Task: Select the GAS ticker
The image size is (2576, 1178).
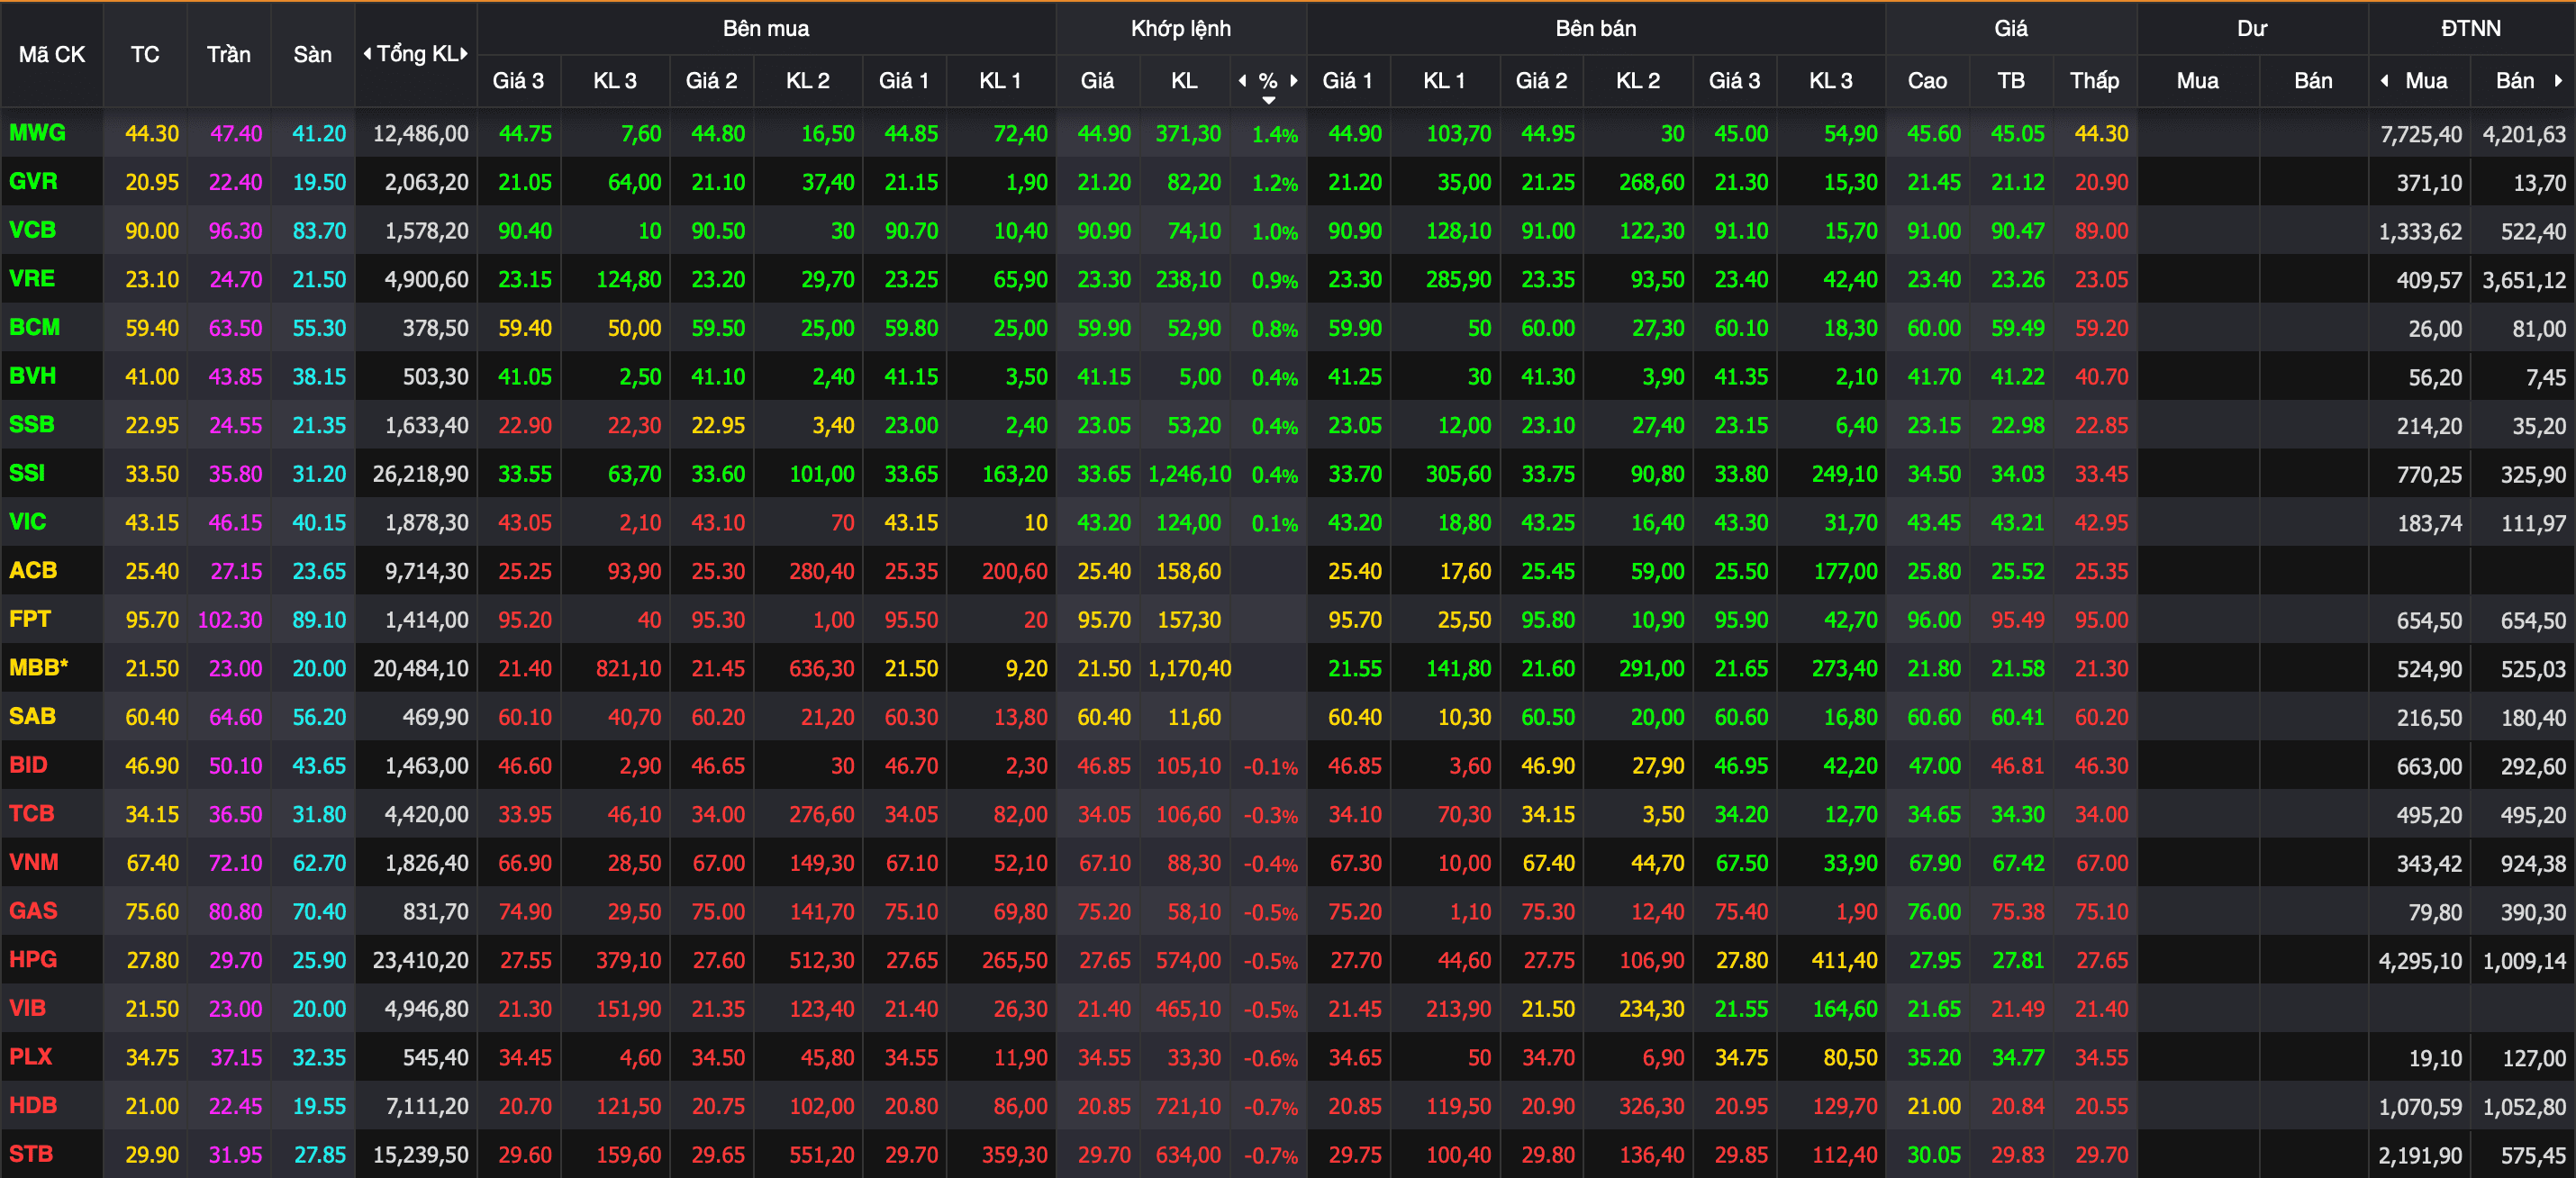Action: click(x=33, y=911)
